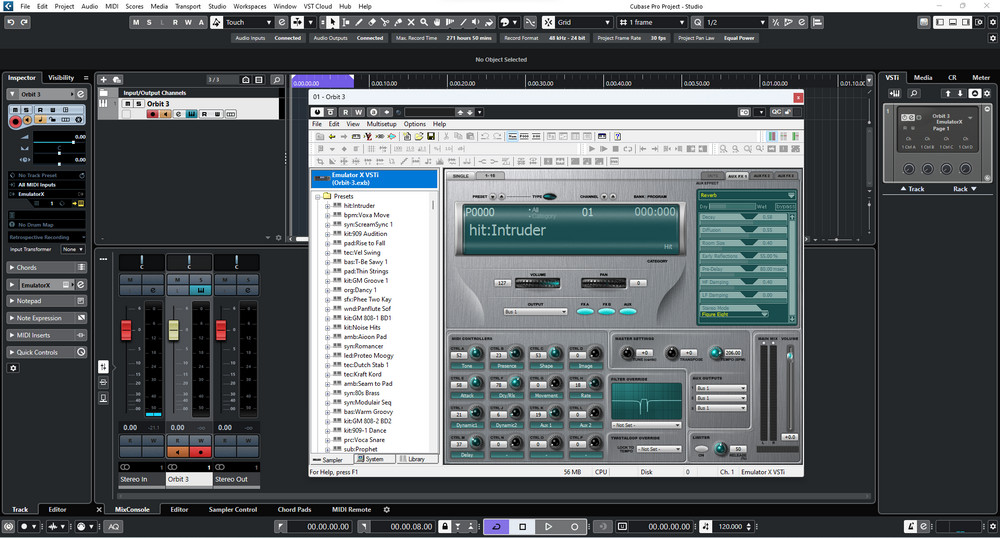This screenshot has height=538, width=1000.
Task: Select the AUX FX 2 tab
Action: click(x=761, y=176)
